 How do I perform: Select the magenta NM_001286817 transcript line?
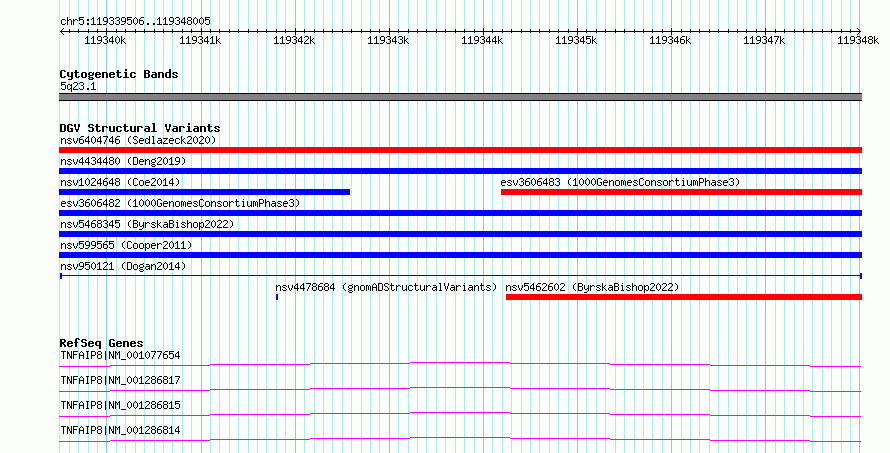tap(460, 389)
